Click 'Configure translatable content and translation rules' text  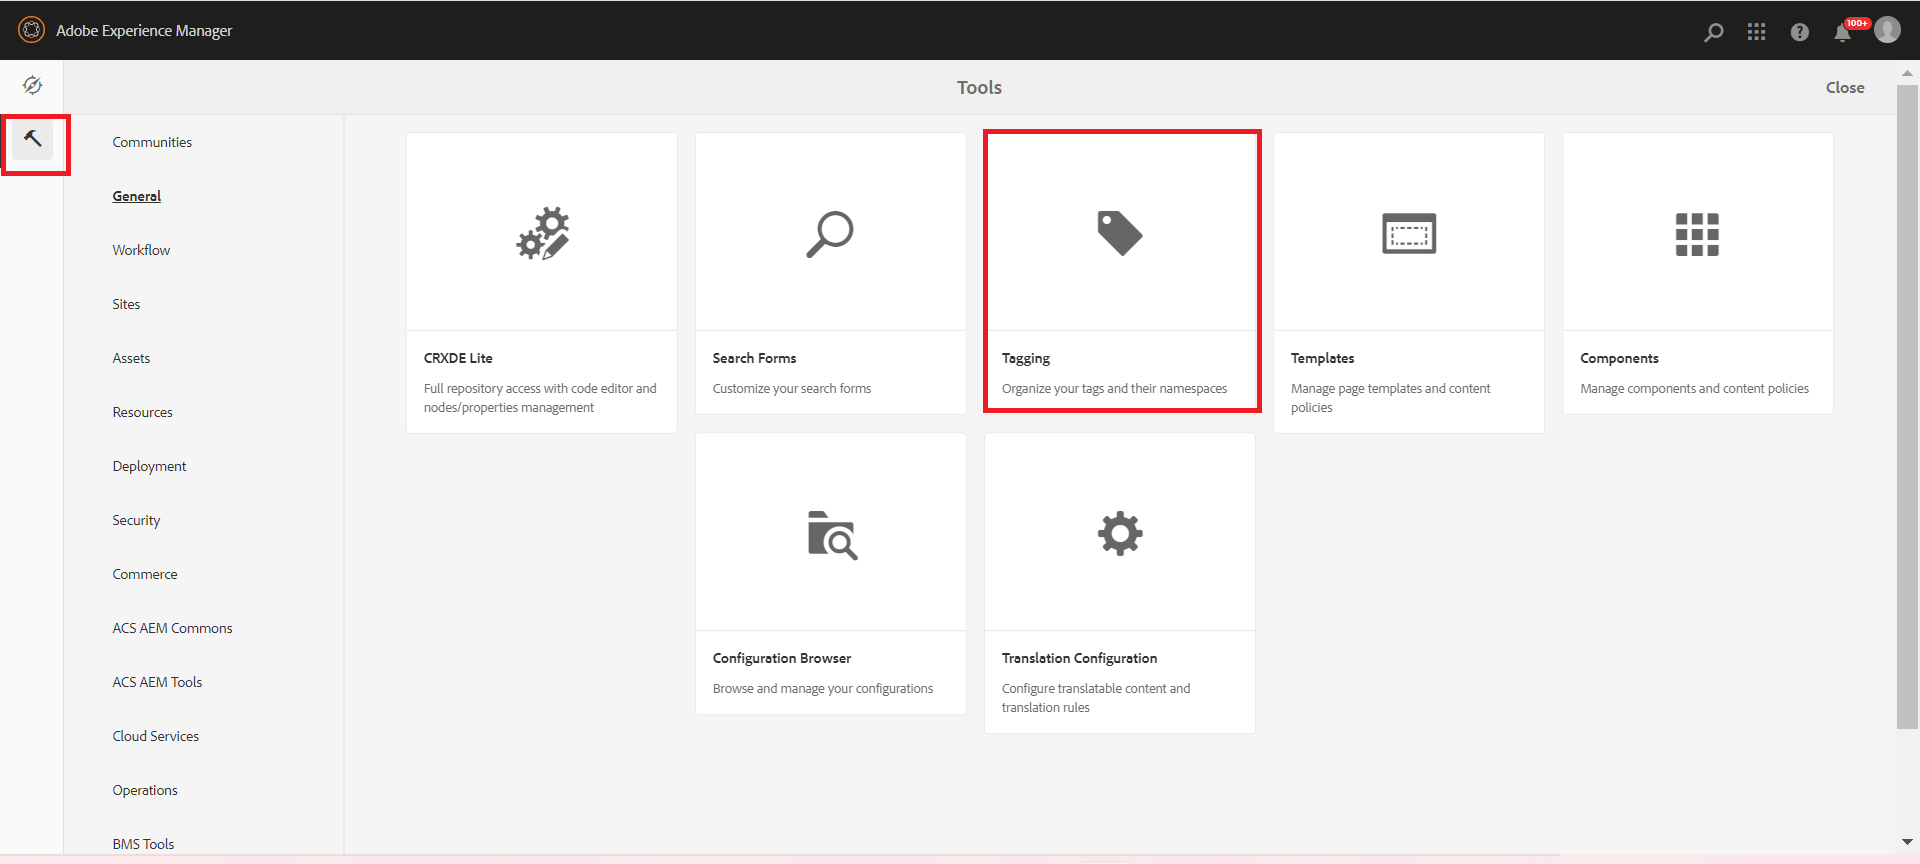1096,698
